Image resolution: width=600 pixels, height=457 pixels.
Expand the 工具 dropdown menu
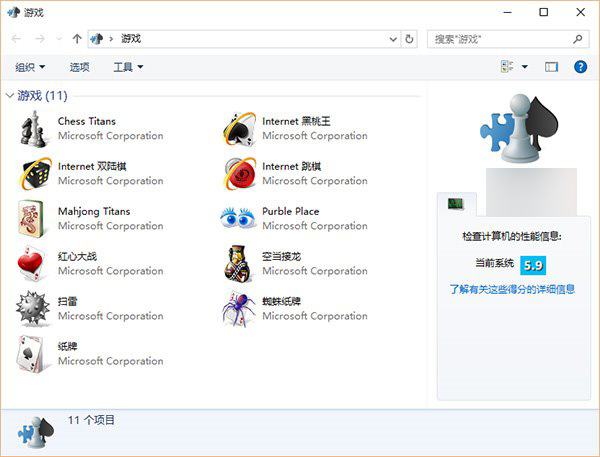tap(128, 67)
